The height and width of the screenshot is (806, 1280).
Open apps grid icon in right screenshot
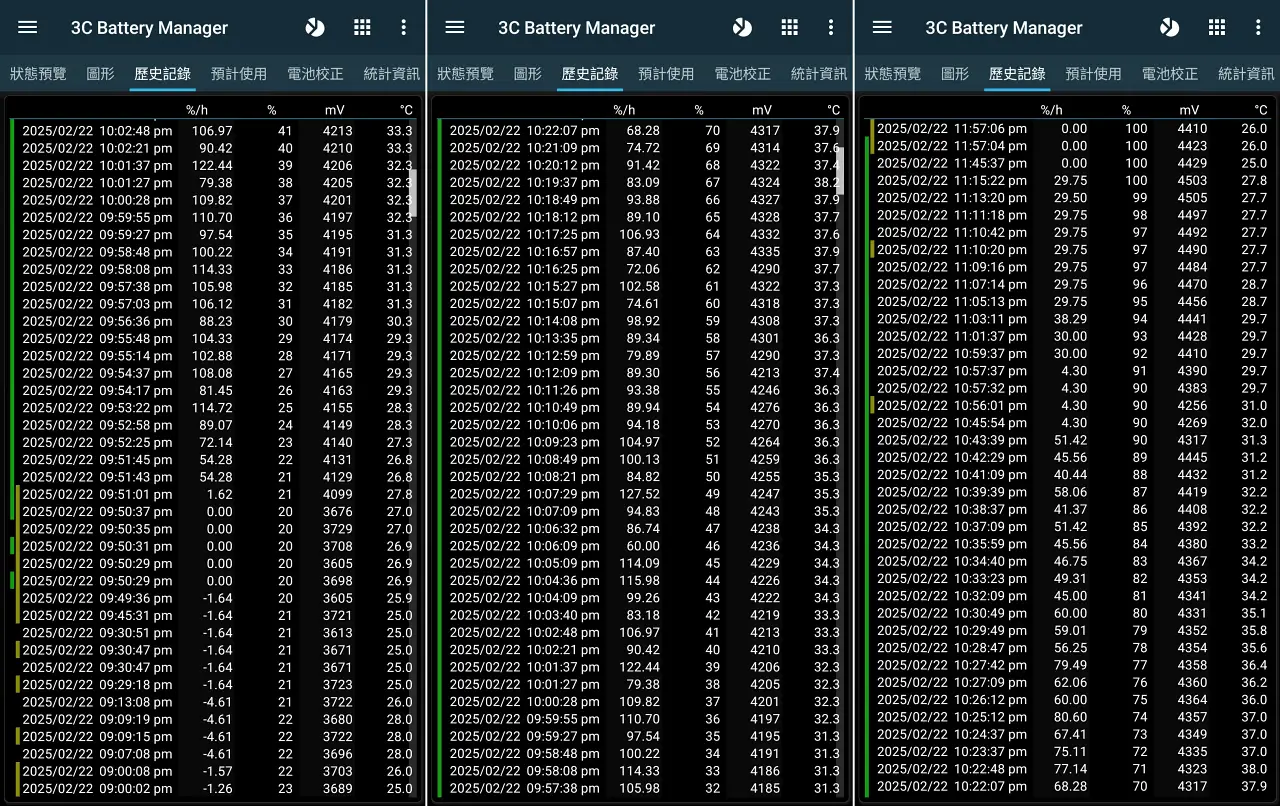[1216, 27]
